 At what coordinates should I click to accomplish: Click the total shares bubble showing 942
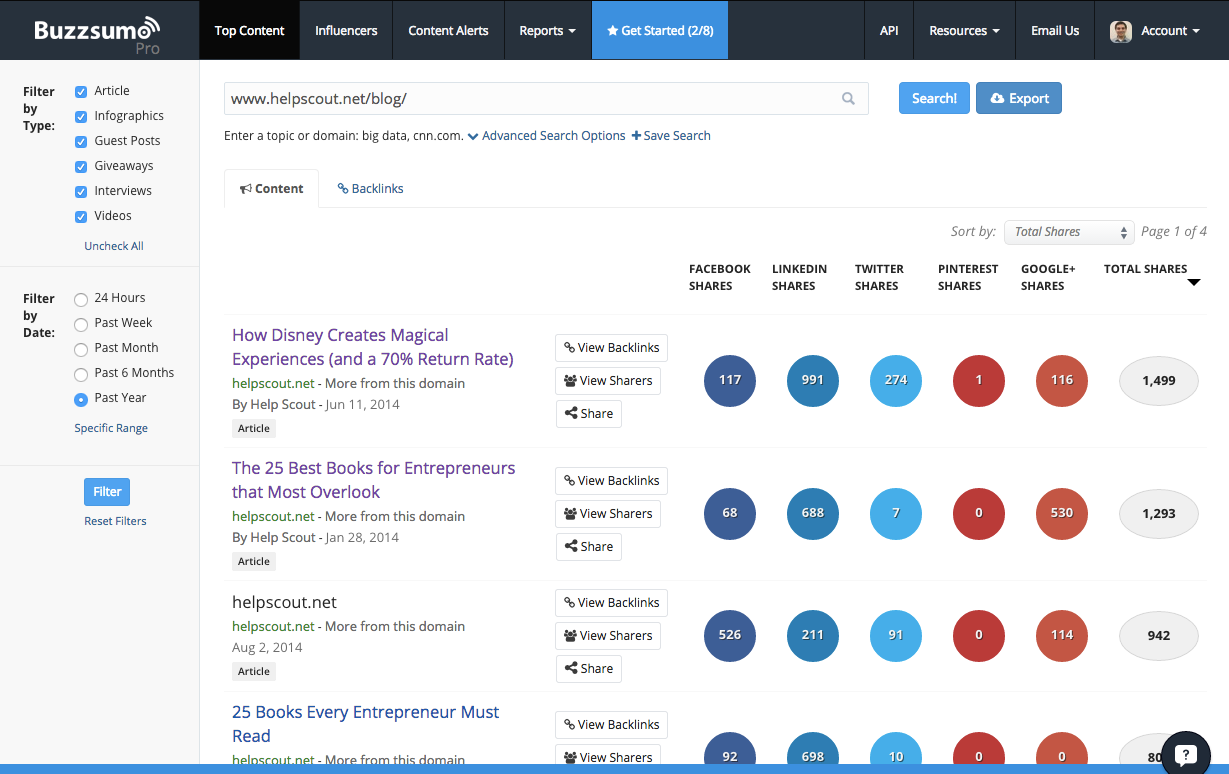1158,635
